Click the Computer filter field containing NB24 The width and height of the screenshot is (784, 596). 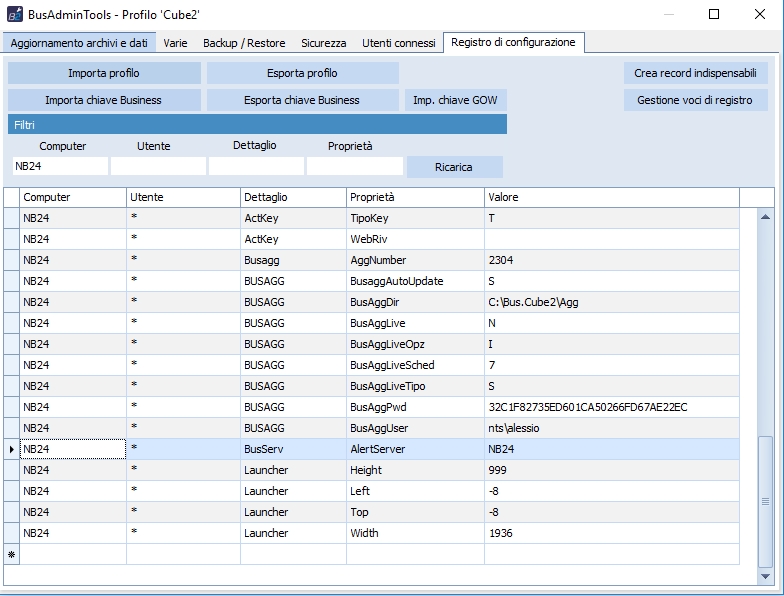coord(60,166)
